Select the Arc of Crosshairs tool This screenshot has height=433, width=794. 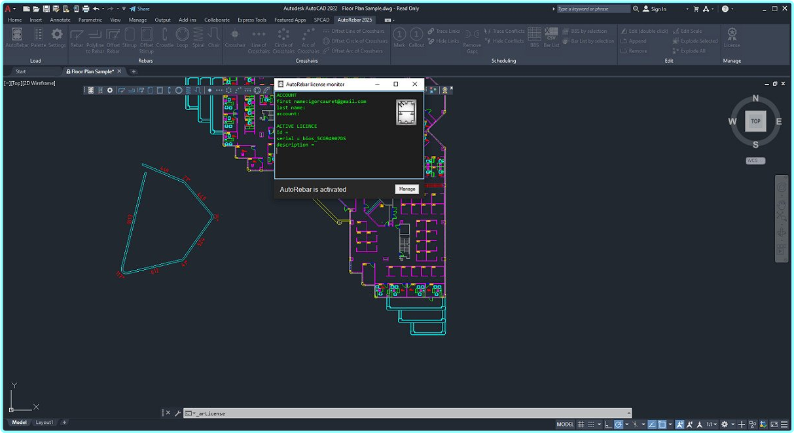(308, 41)
